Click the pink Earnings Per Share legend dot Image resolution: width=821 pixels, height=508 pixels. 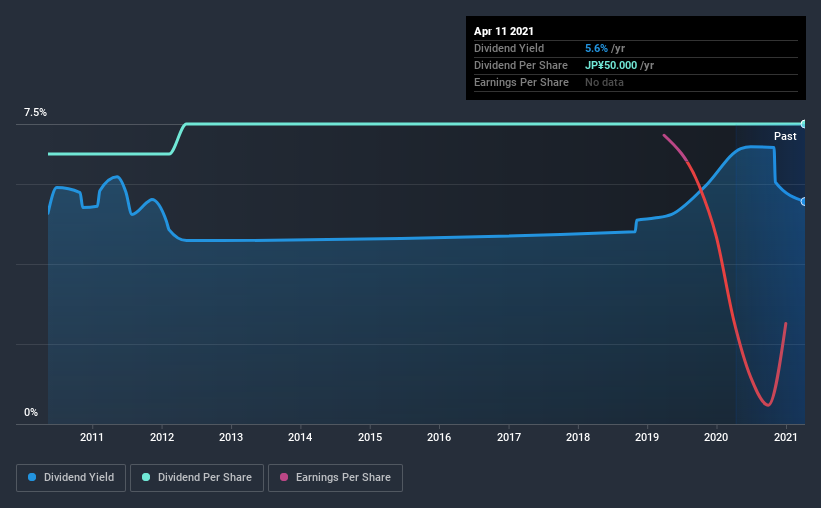pyautogui.click(x=284, y=477)
